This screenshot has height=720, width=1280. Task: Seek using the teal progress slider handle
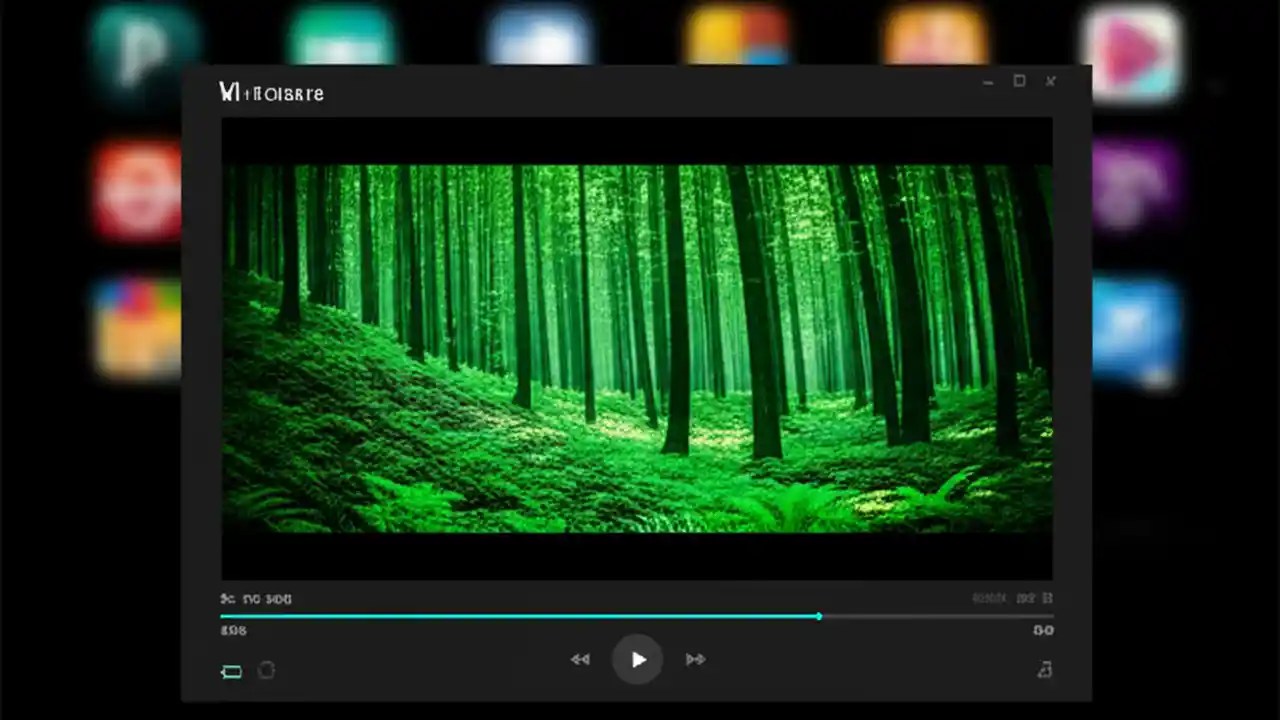point(820,617)
